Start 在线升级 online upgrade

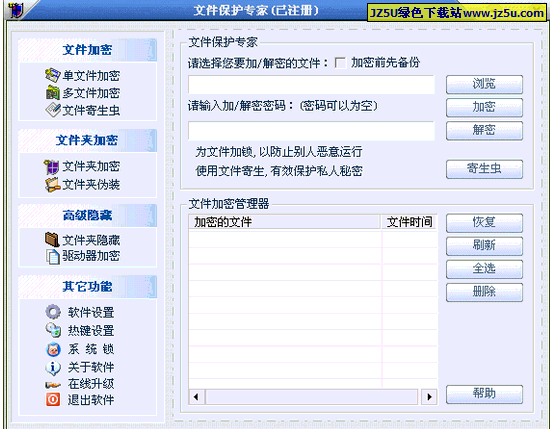coord(91,384)
